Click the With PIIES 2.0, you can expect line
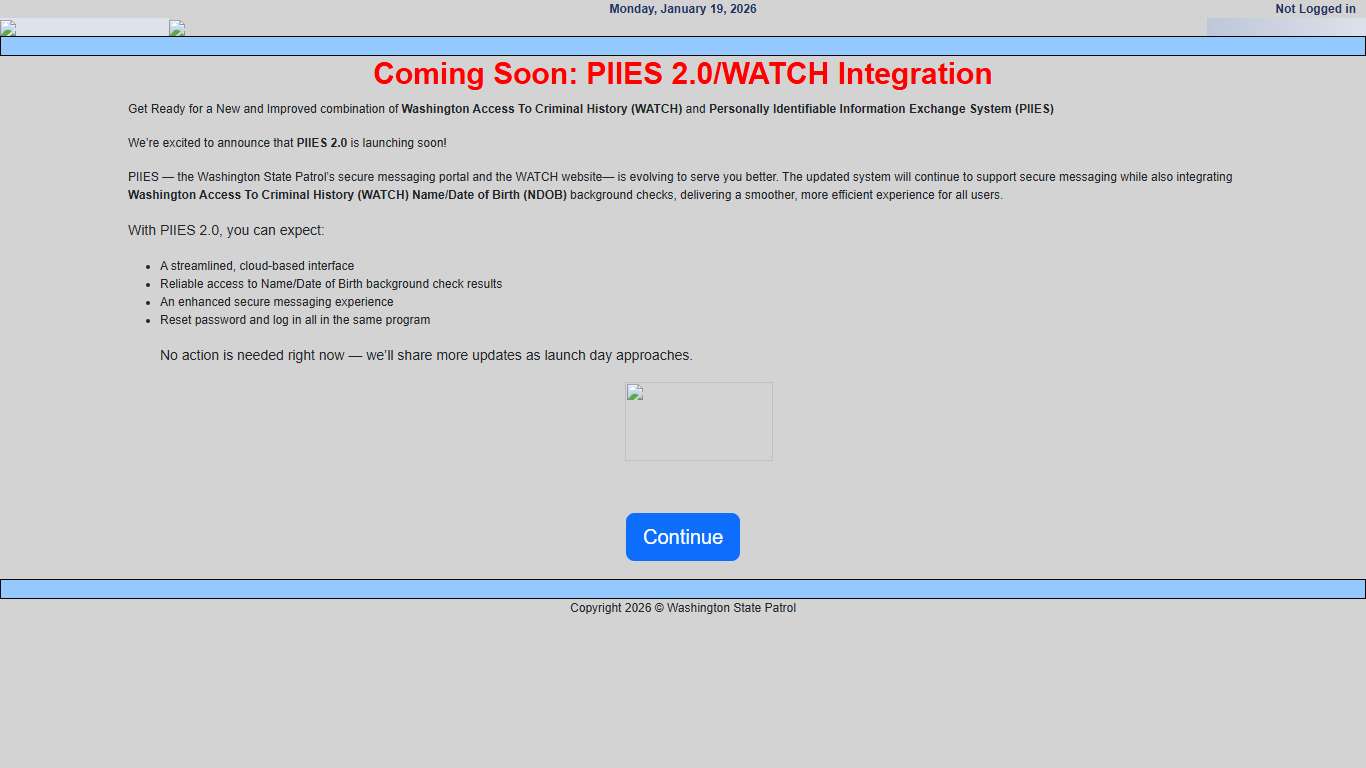 [226, 230]
